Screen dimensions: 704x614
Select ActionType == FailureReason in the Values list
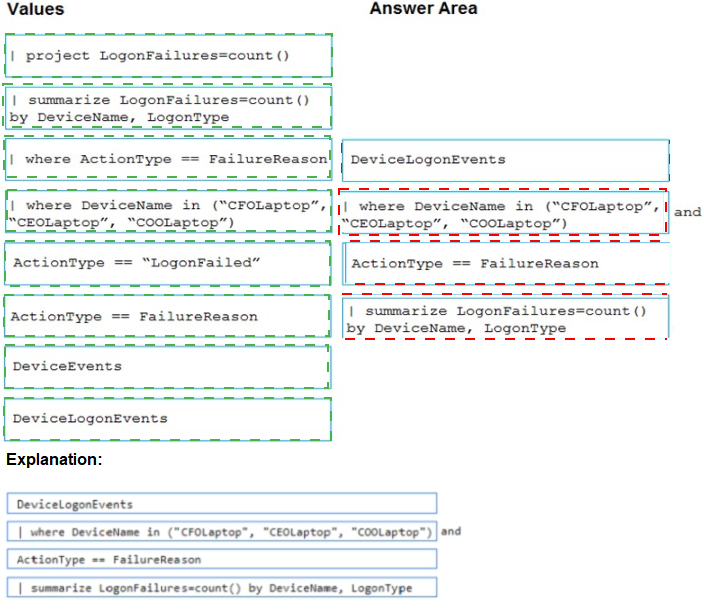pyautogui.click(x=168, y=316)
